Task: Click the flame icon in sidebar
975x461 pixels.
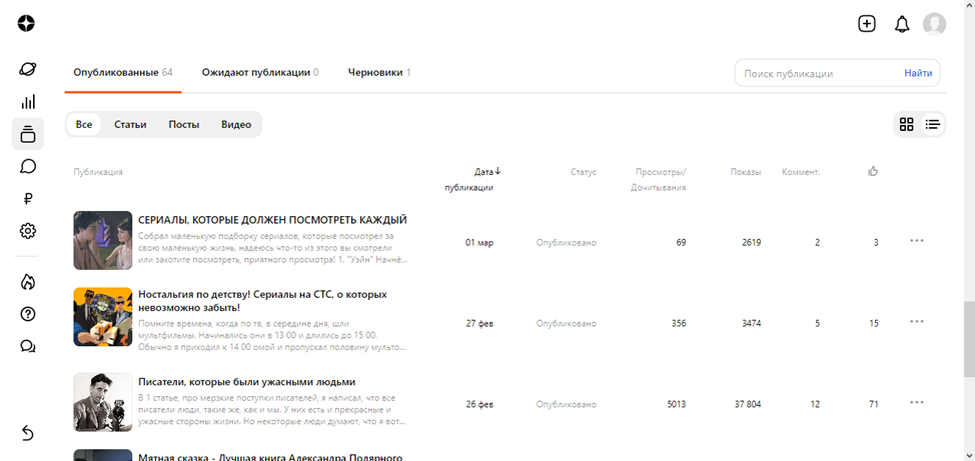Action: (x=27, y=282)
